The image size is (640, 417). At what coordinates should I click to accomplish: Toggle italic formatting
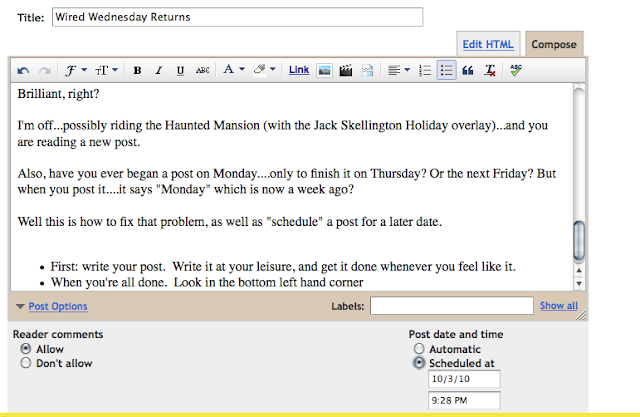coord(159,71)
